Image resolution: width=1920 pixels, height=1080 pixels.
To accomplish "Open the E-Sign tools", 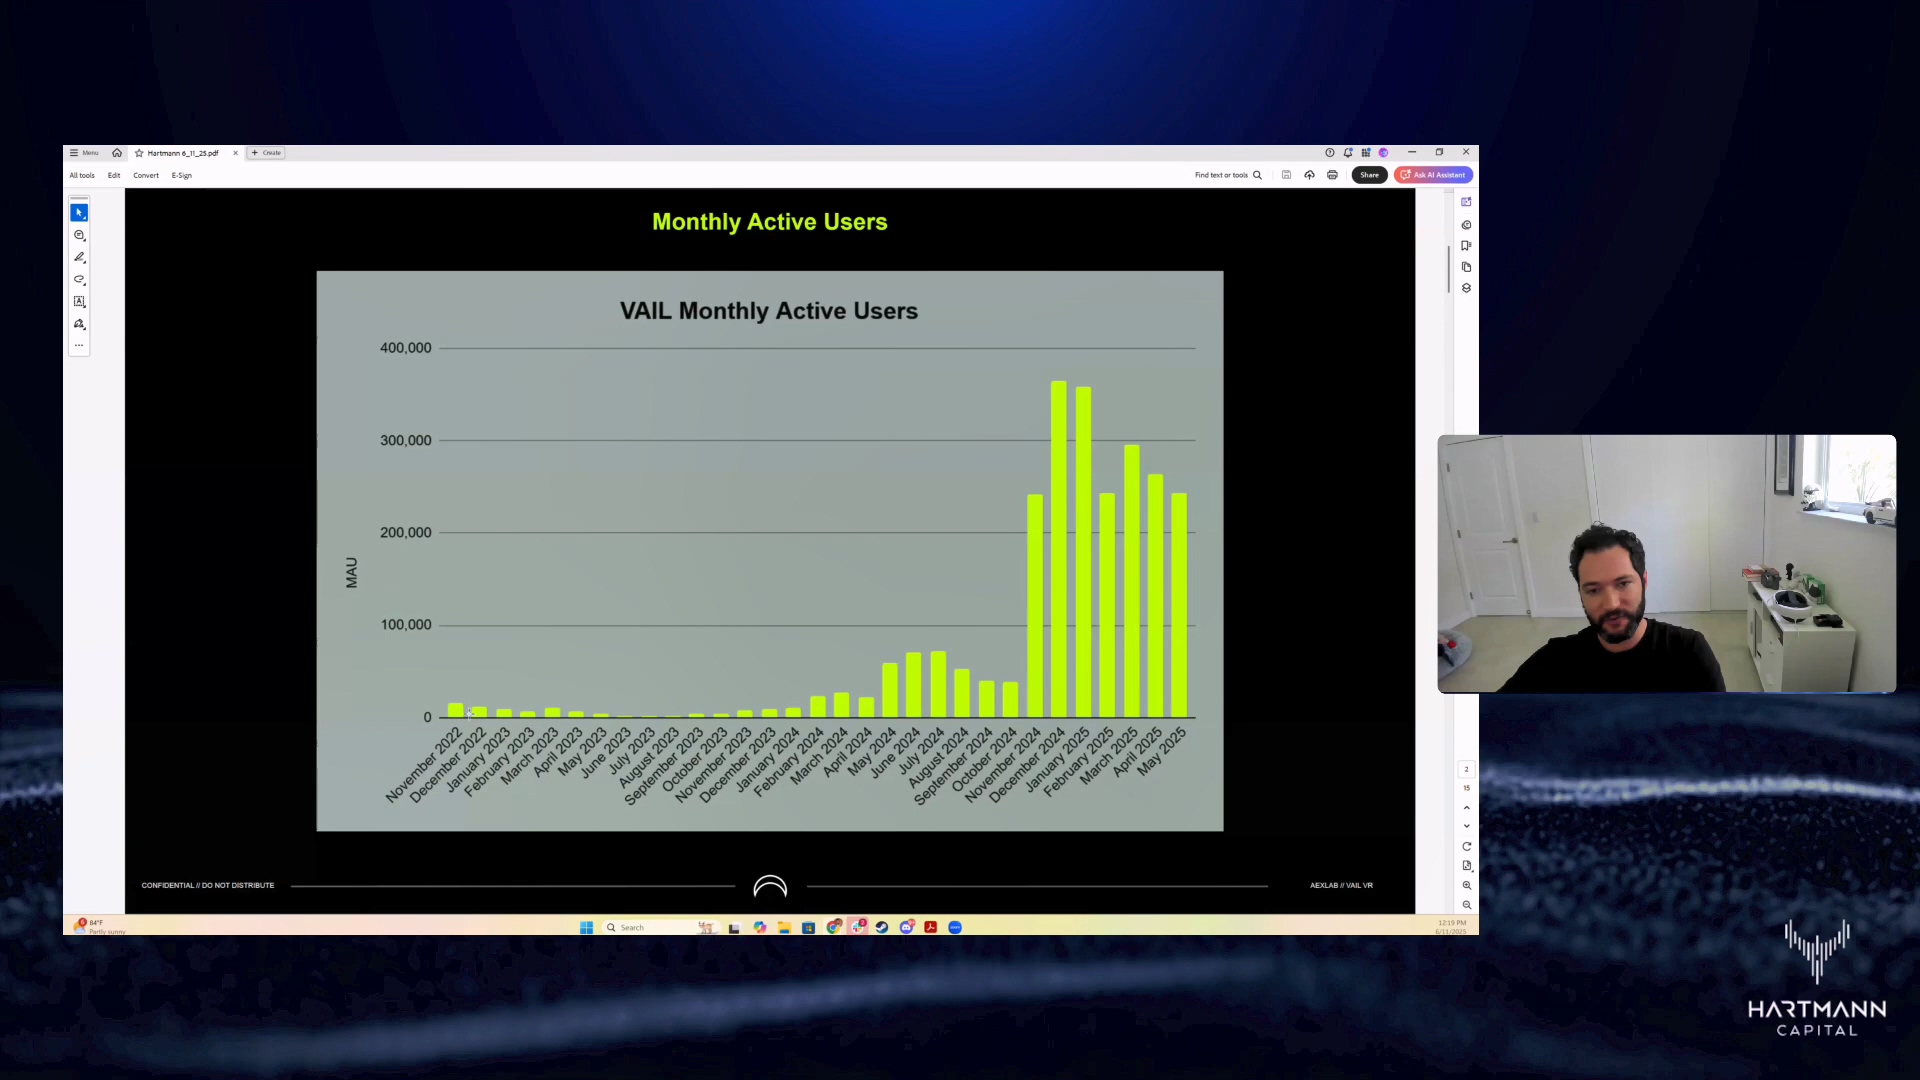I will [181, 175].
